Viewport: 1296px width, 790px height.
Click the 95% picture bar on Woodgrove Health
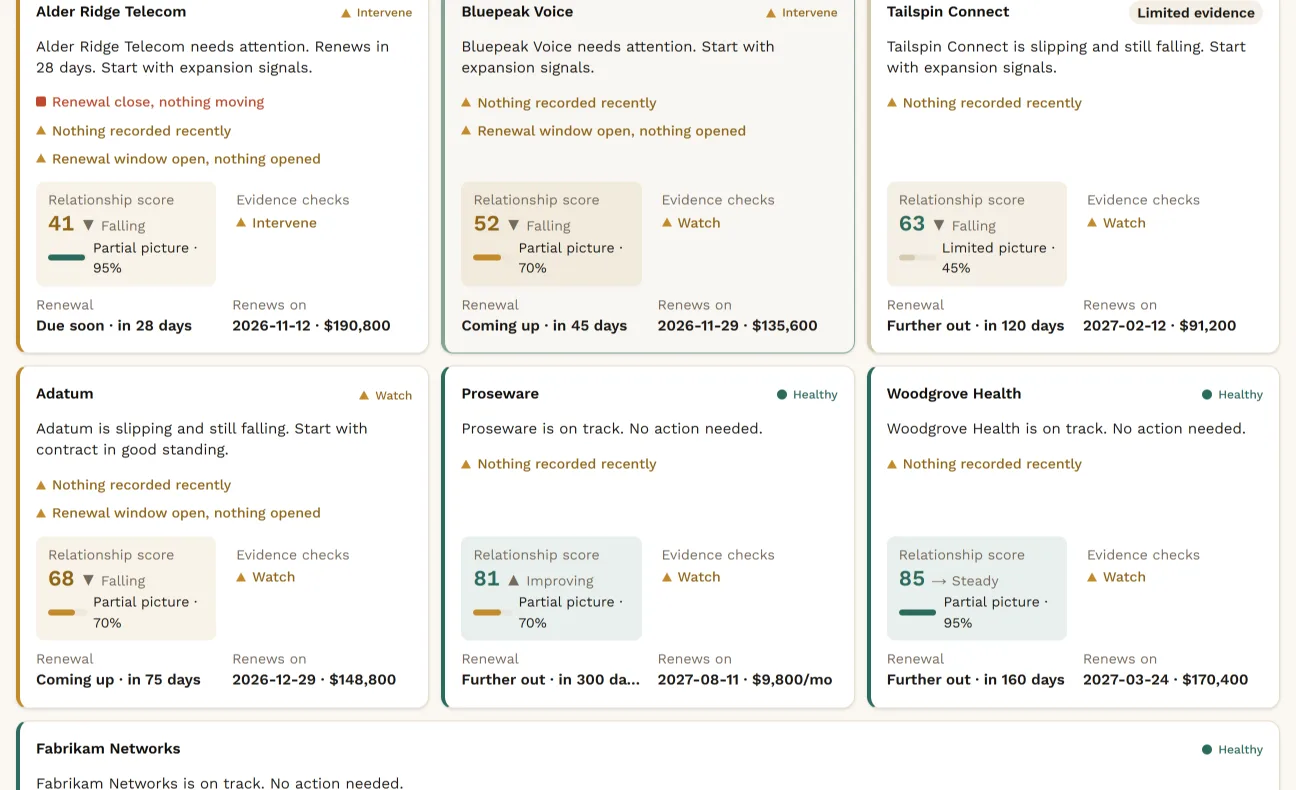(917, 612)
